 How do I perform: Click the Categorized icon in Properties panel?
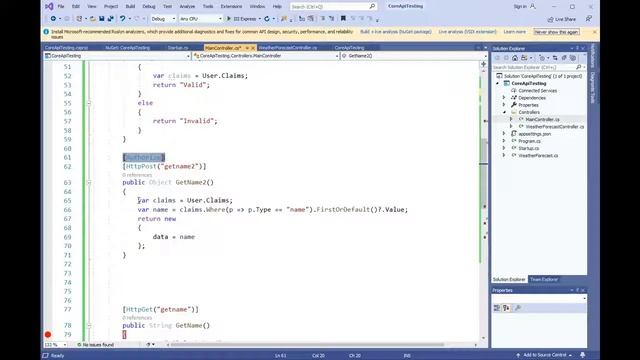[x=497, y=308]
